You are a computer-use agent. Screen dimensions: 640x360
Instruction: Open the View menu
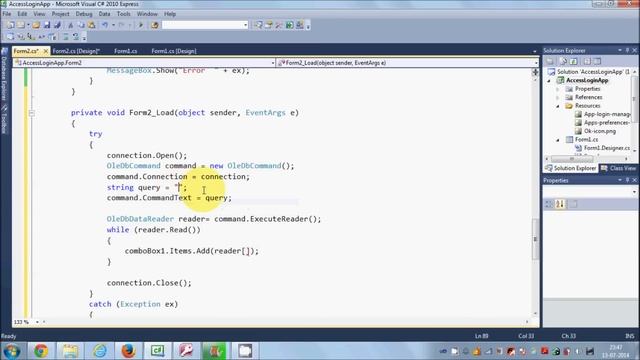[39, 14]
